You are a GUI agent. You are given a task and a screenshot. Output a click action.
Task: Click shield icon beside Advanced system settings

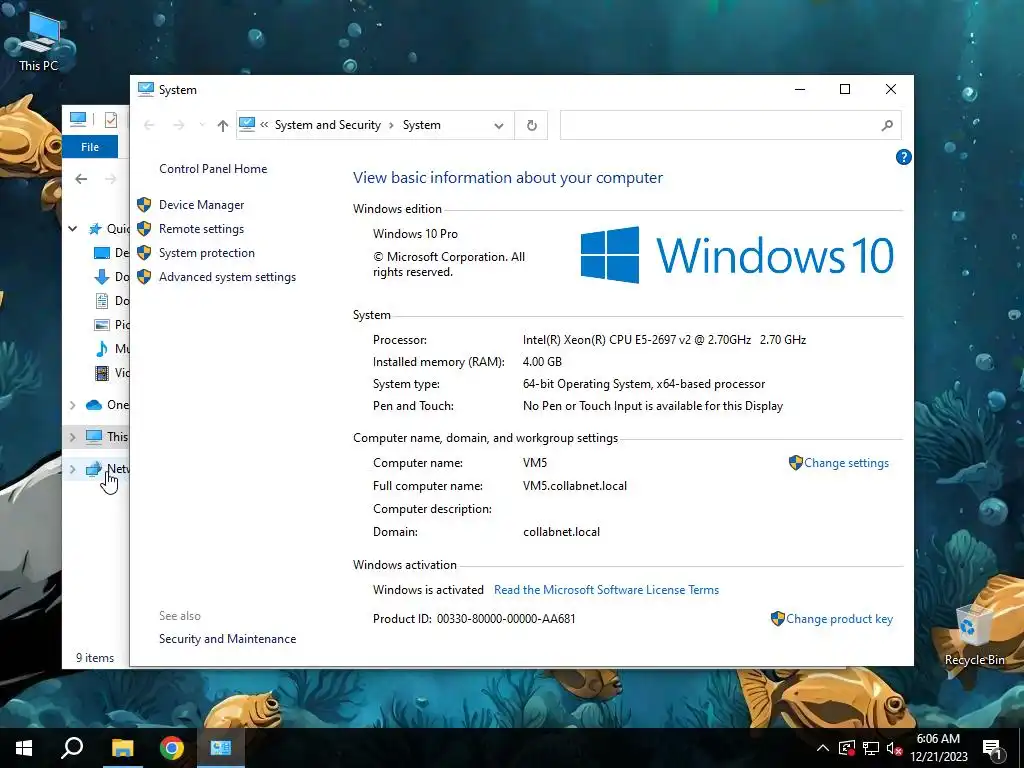point(144,277)
